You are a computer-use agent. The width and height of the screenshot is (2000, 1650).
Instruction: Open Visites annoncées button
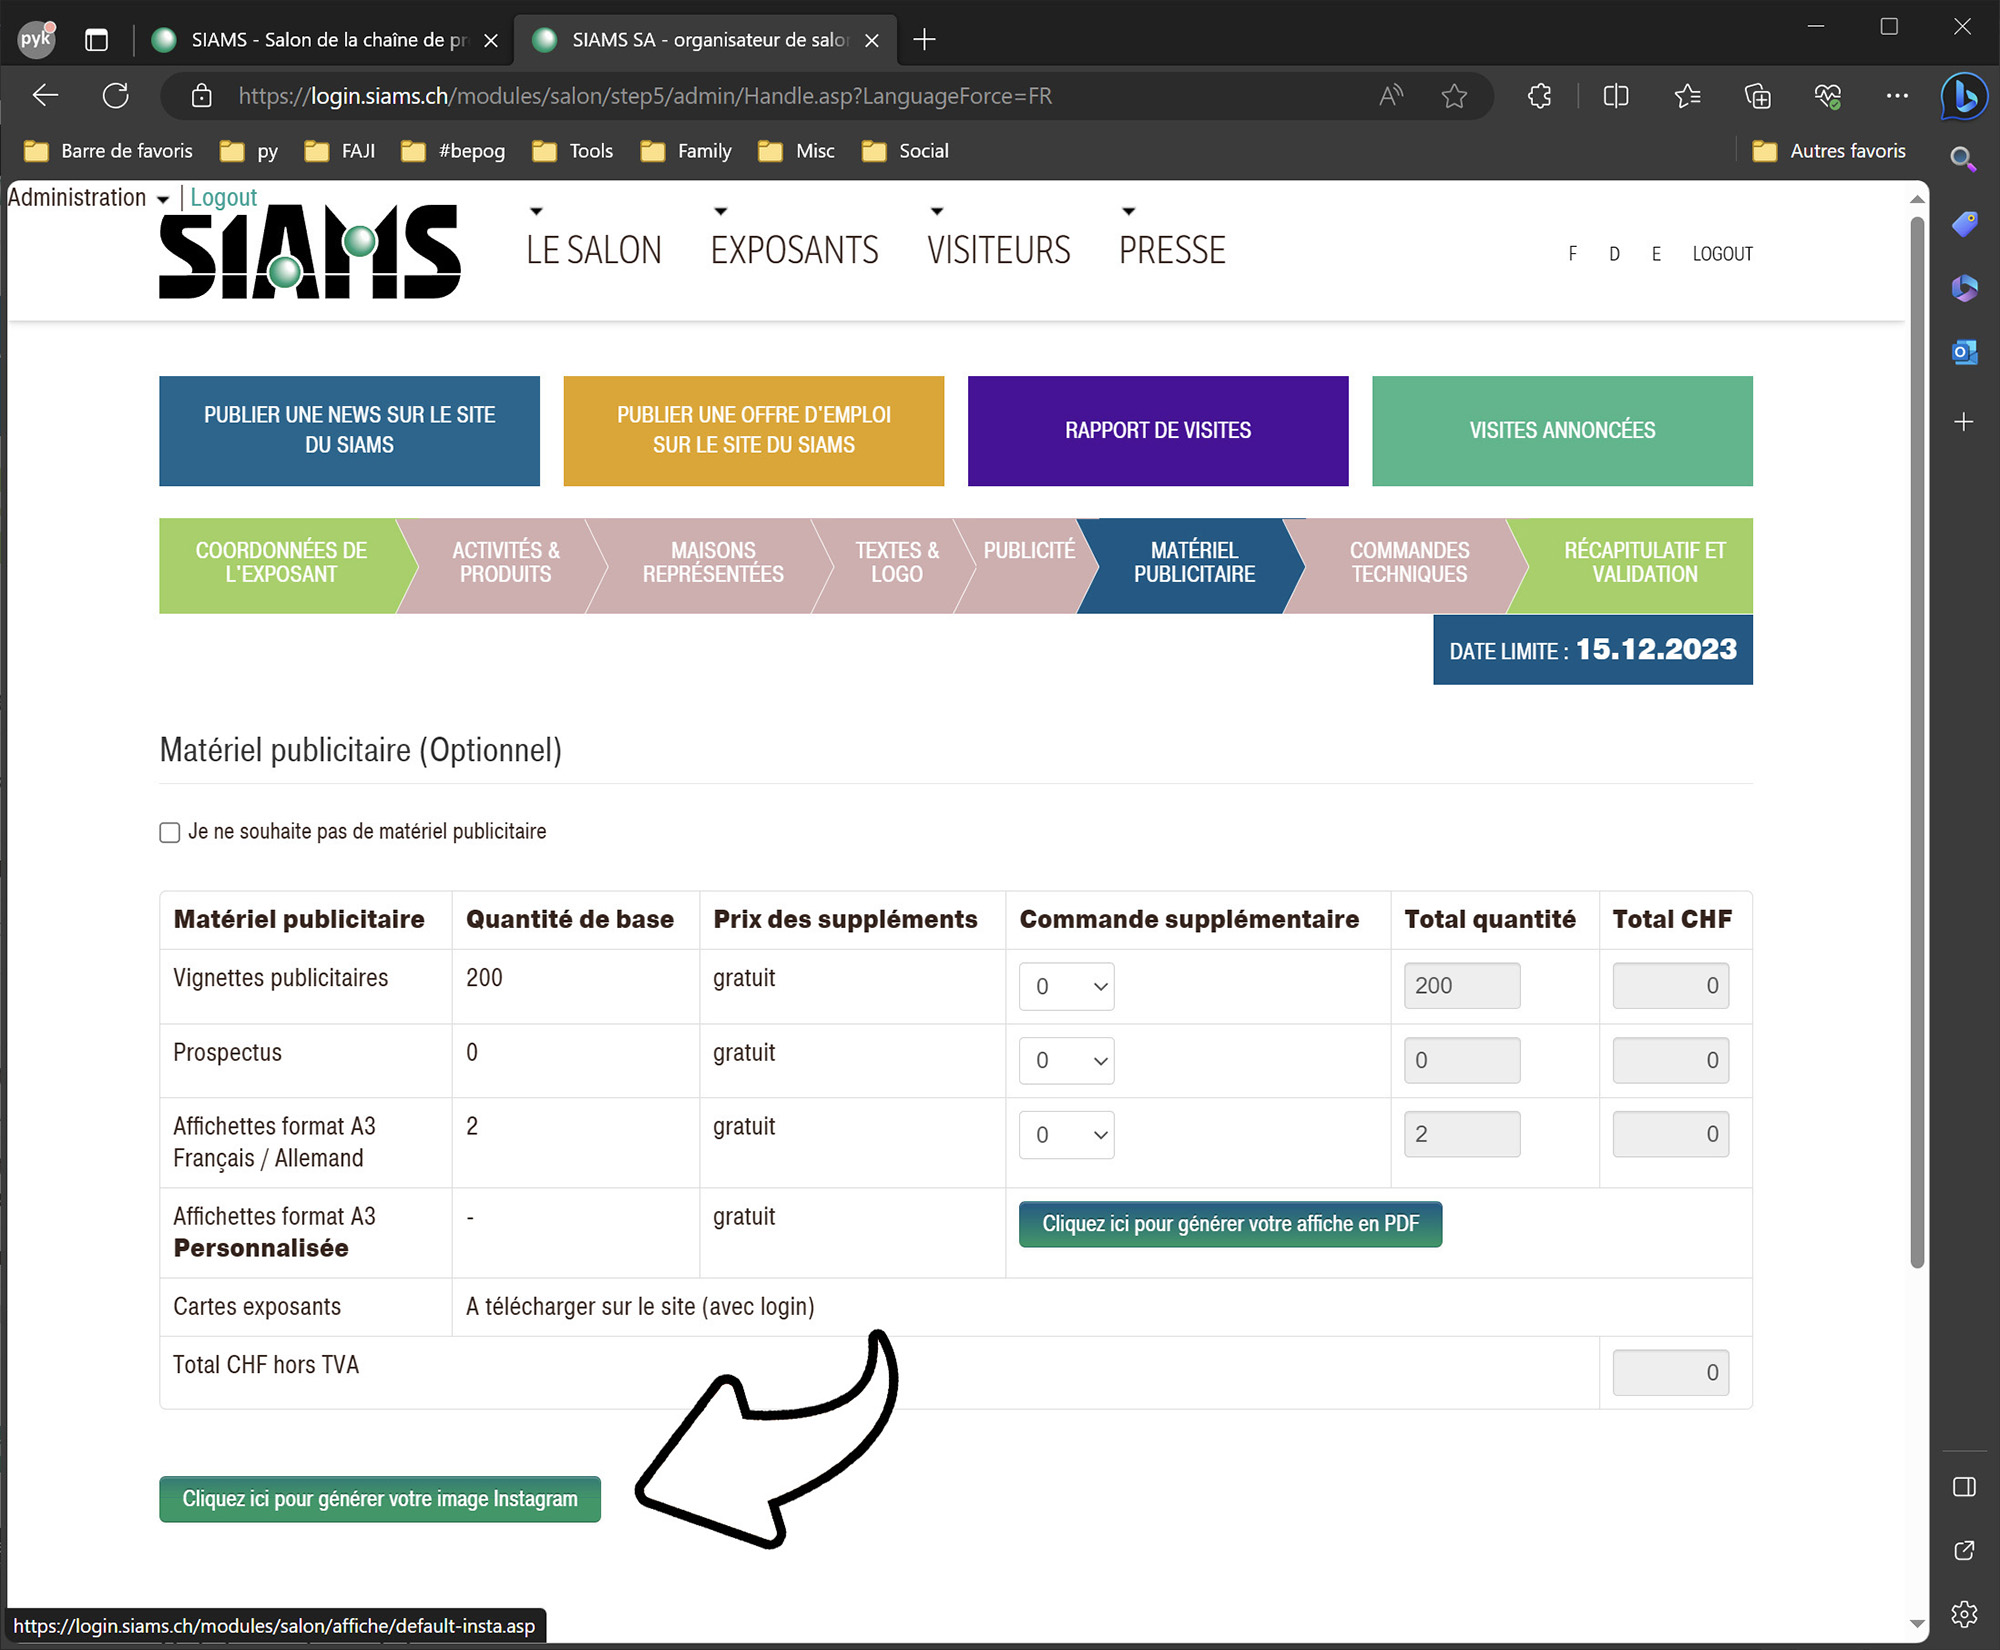1562,431
